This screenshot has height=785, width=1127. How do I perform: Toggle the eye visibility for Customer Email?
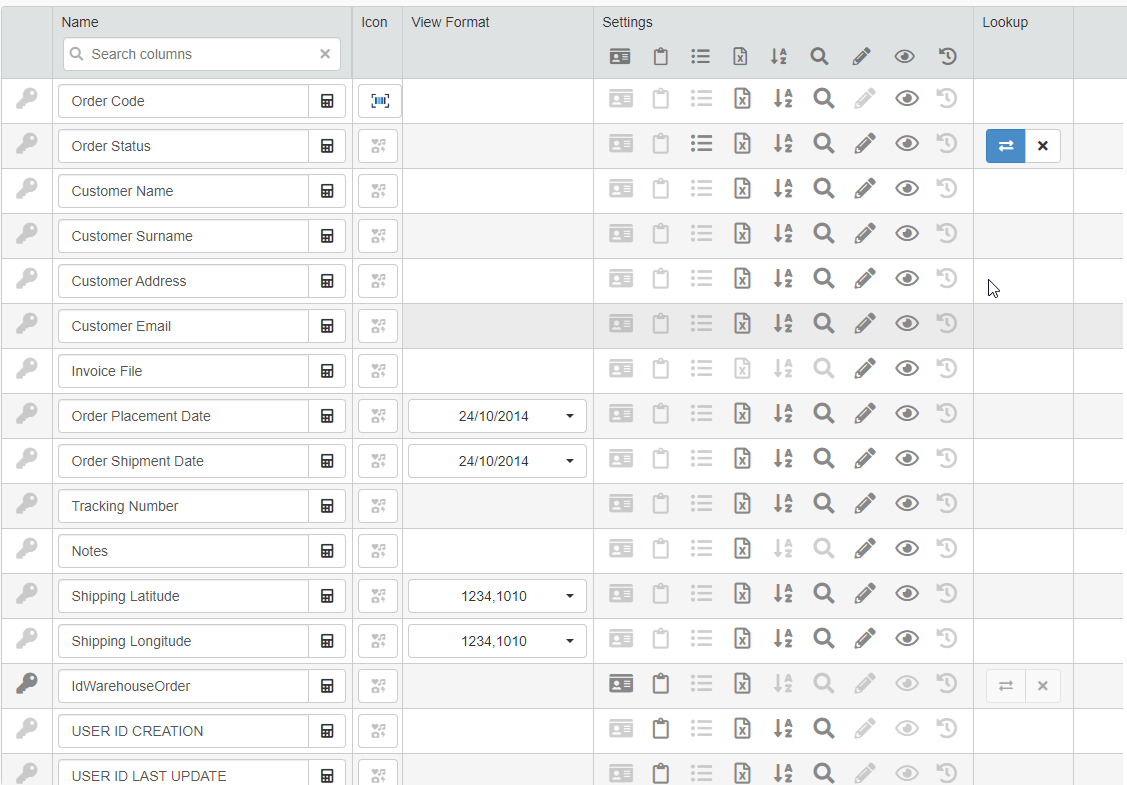pyautogui.click(x=907, y=324)
